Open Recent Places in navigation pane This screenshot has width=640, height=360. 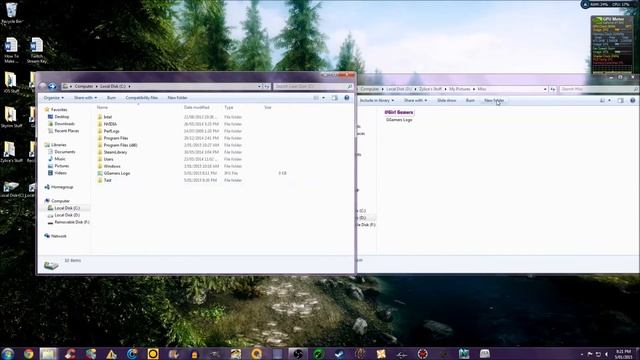[67, 131]
